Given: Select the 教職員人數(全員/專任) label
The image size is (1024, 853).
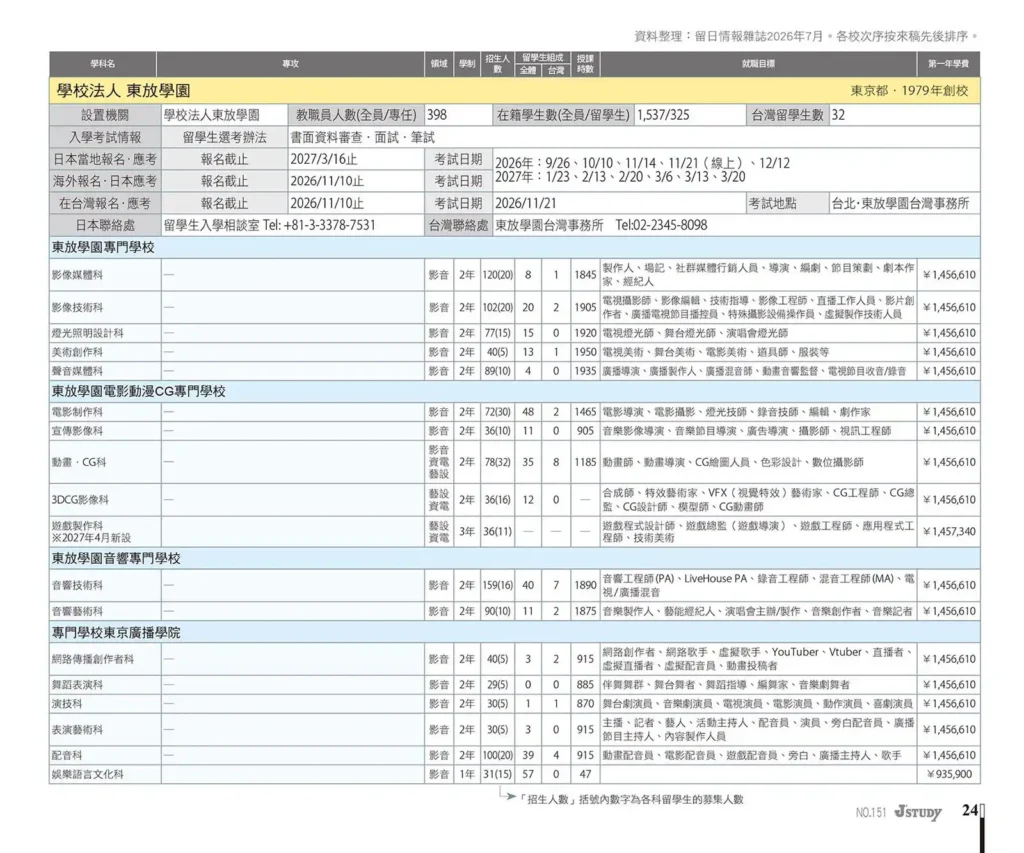Looking at the screenshot, I should coord(356,116).
